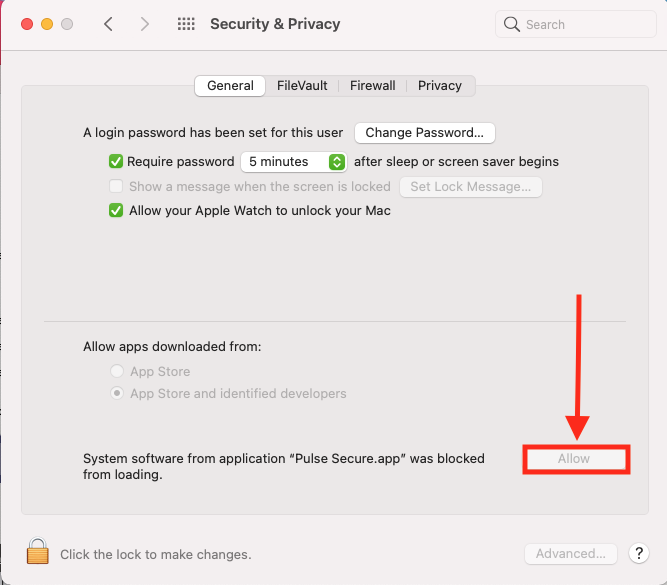Click Allow for Pulse Secure software
667x585 pixels.
[575, 459]
